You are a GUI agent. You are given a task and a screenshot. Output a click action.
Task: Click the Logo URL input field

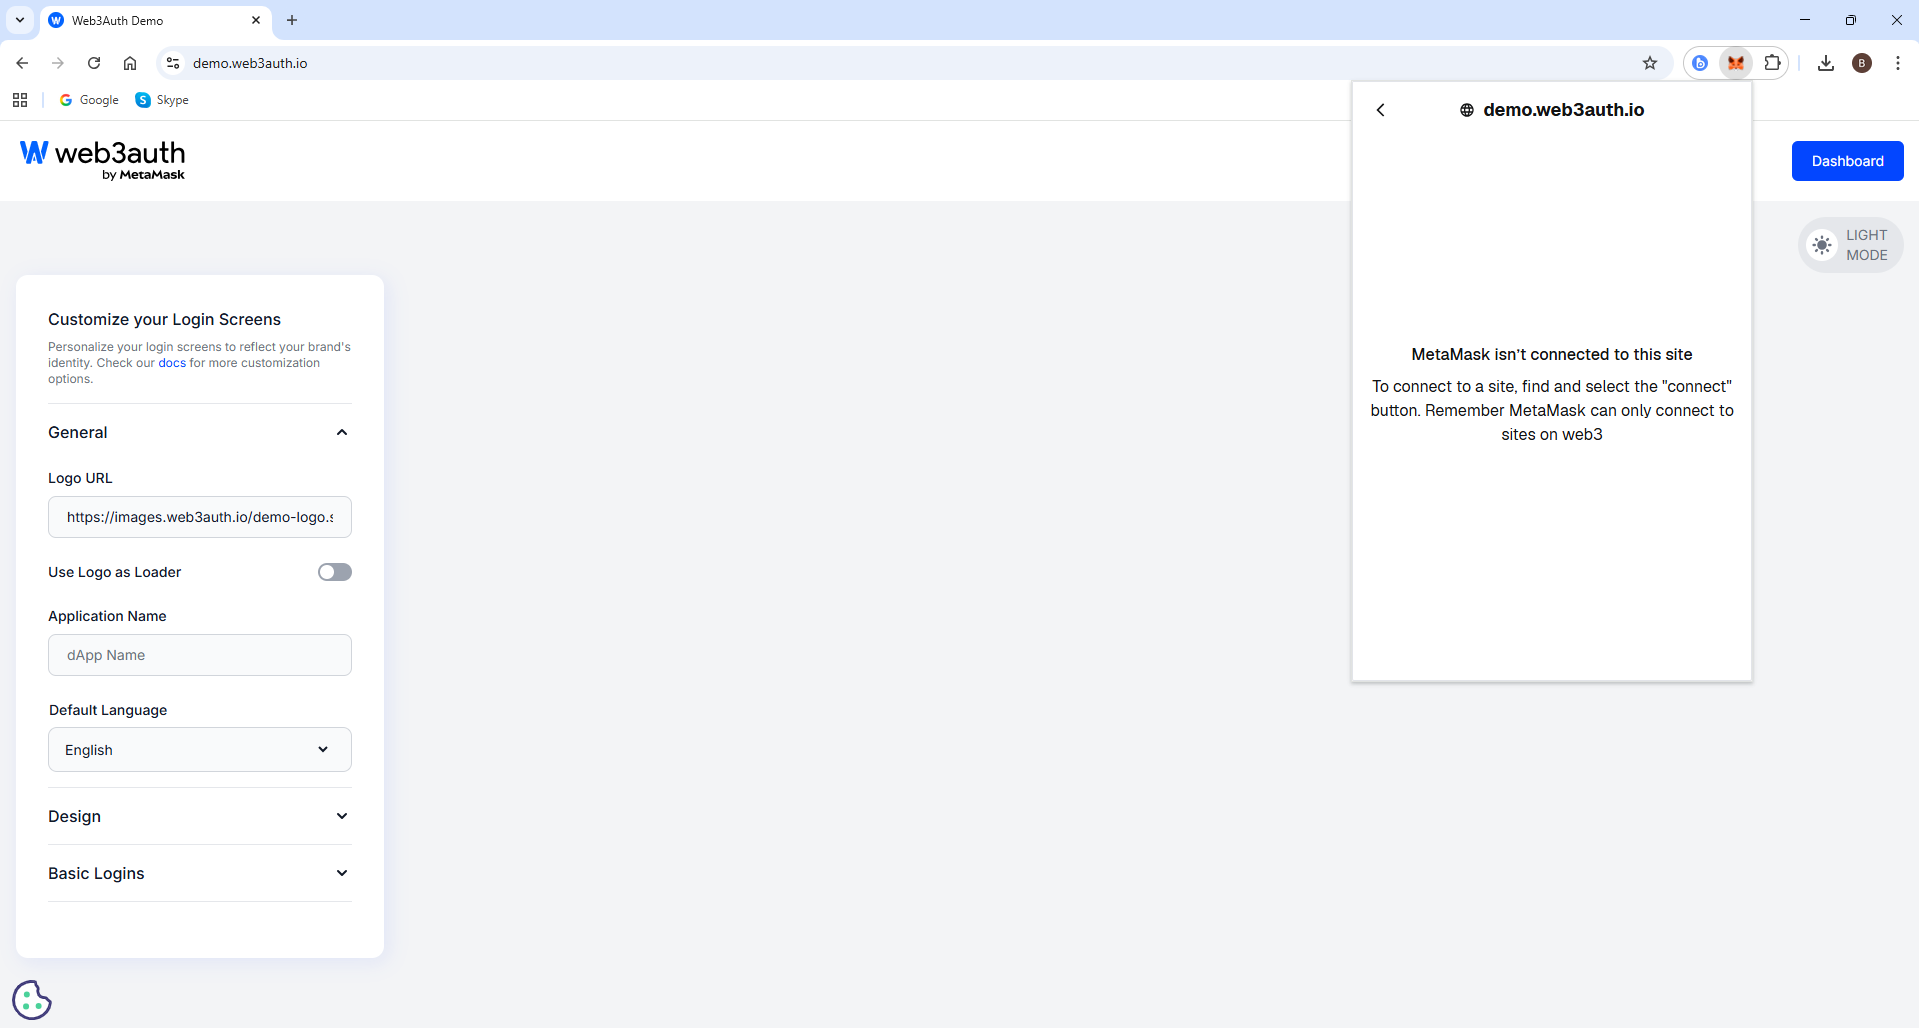click(x=200, y=517)
